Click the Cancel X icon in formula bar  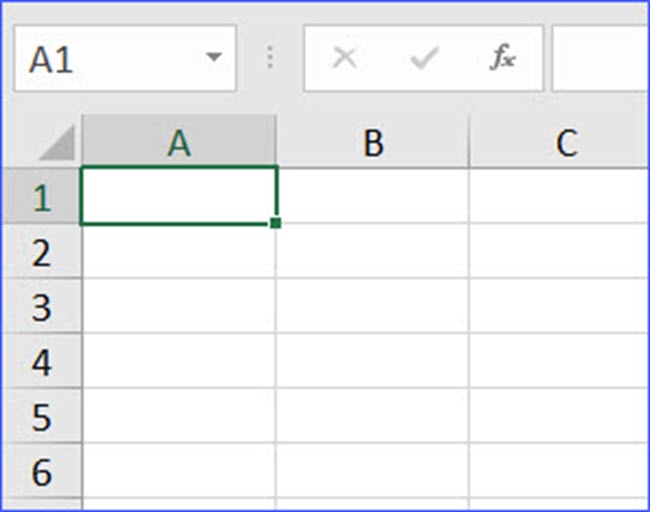tap(345, 58)
